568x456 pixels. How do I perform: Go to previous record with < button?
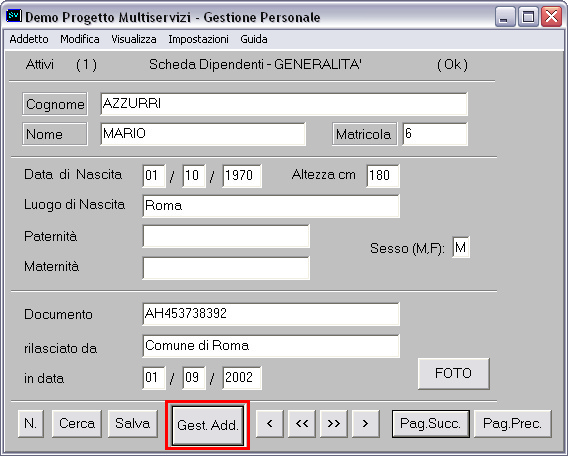pos(269,423)
